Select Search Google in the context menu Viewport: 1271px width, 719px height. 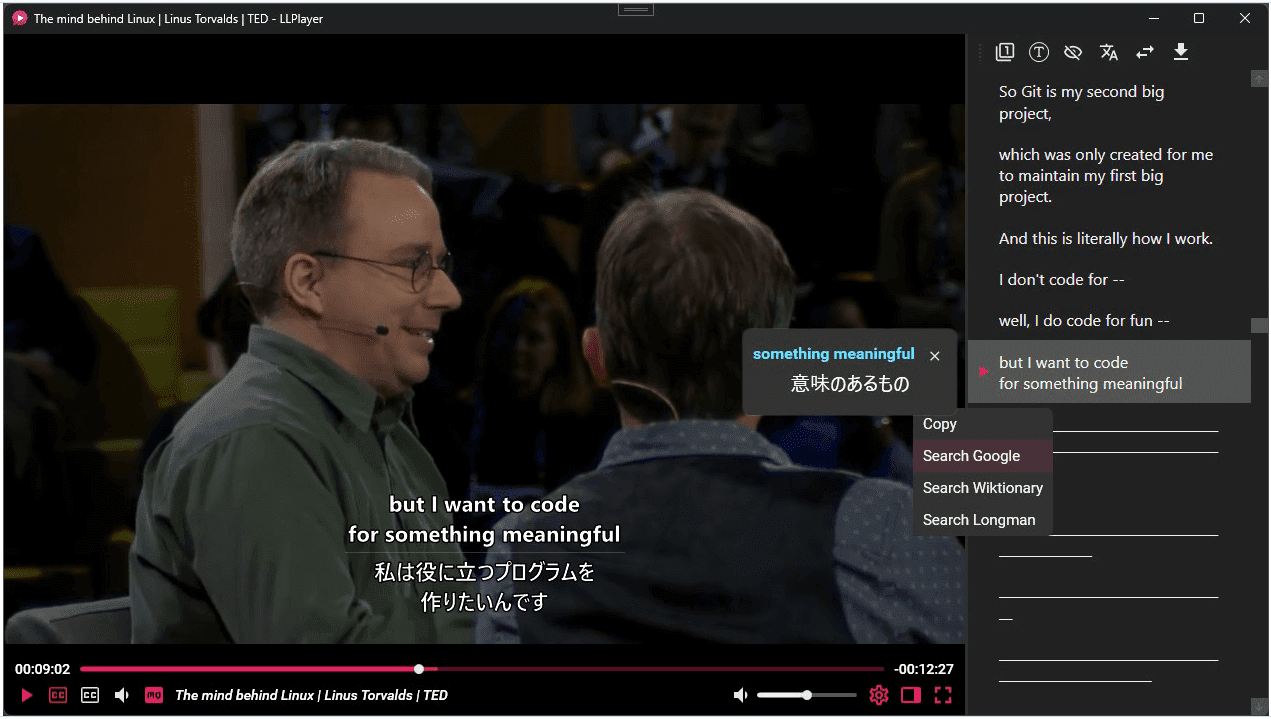tap(982, 456)
